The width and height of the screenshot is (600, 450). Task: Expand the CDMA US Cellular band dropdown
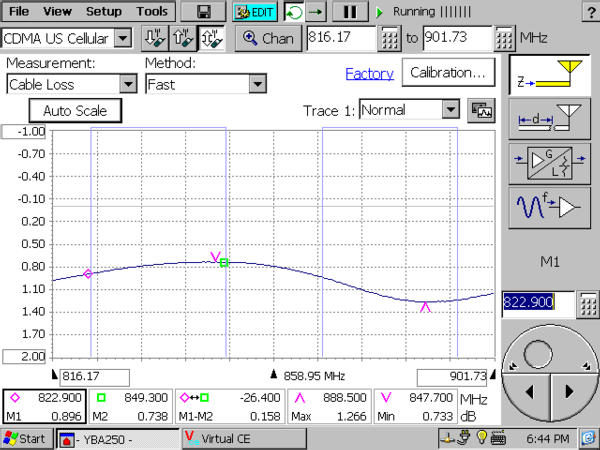[x=123, y=38]
